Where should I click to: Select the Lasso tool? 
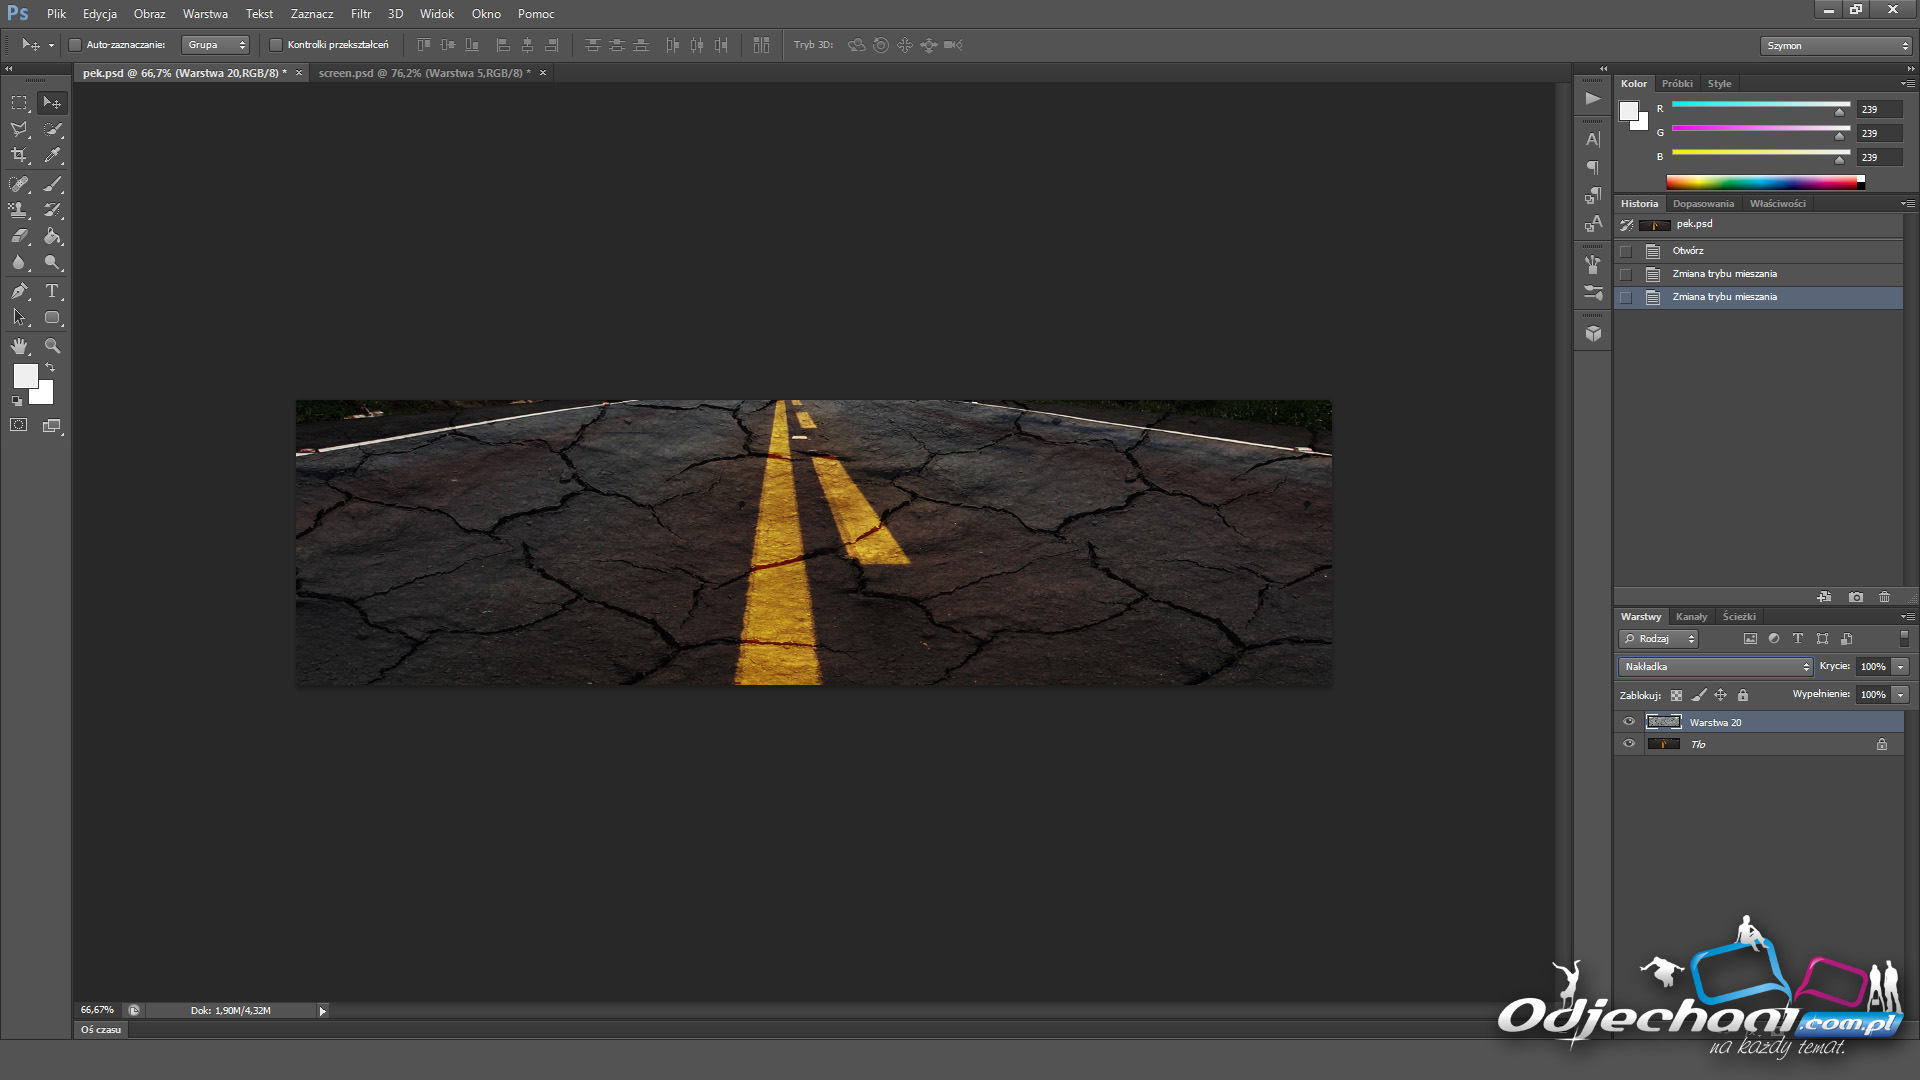[x=19, y=129]
